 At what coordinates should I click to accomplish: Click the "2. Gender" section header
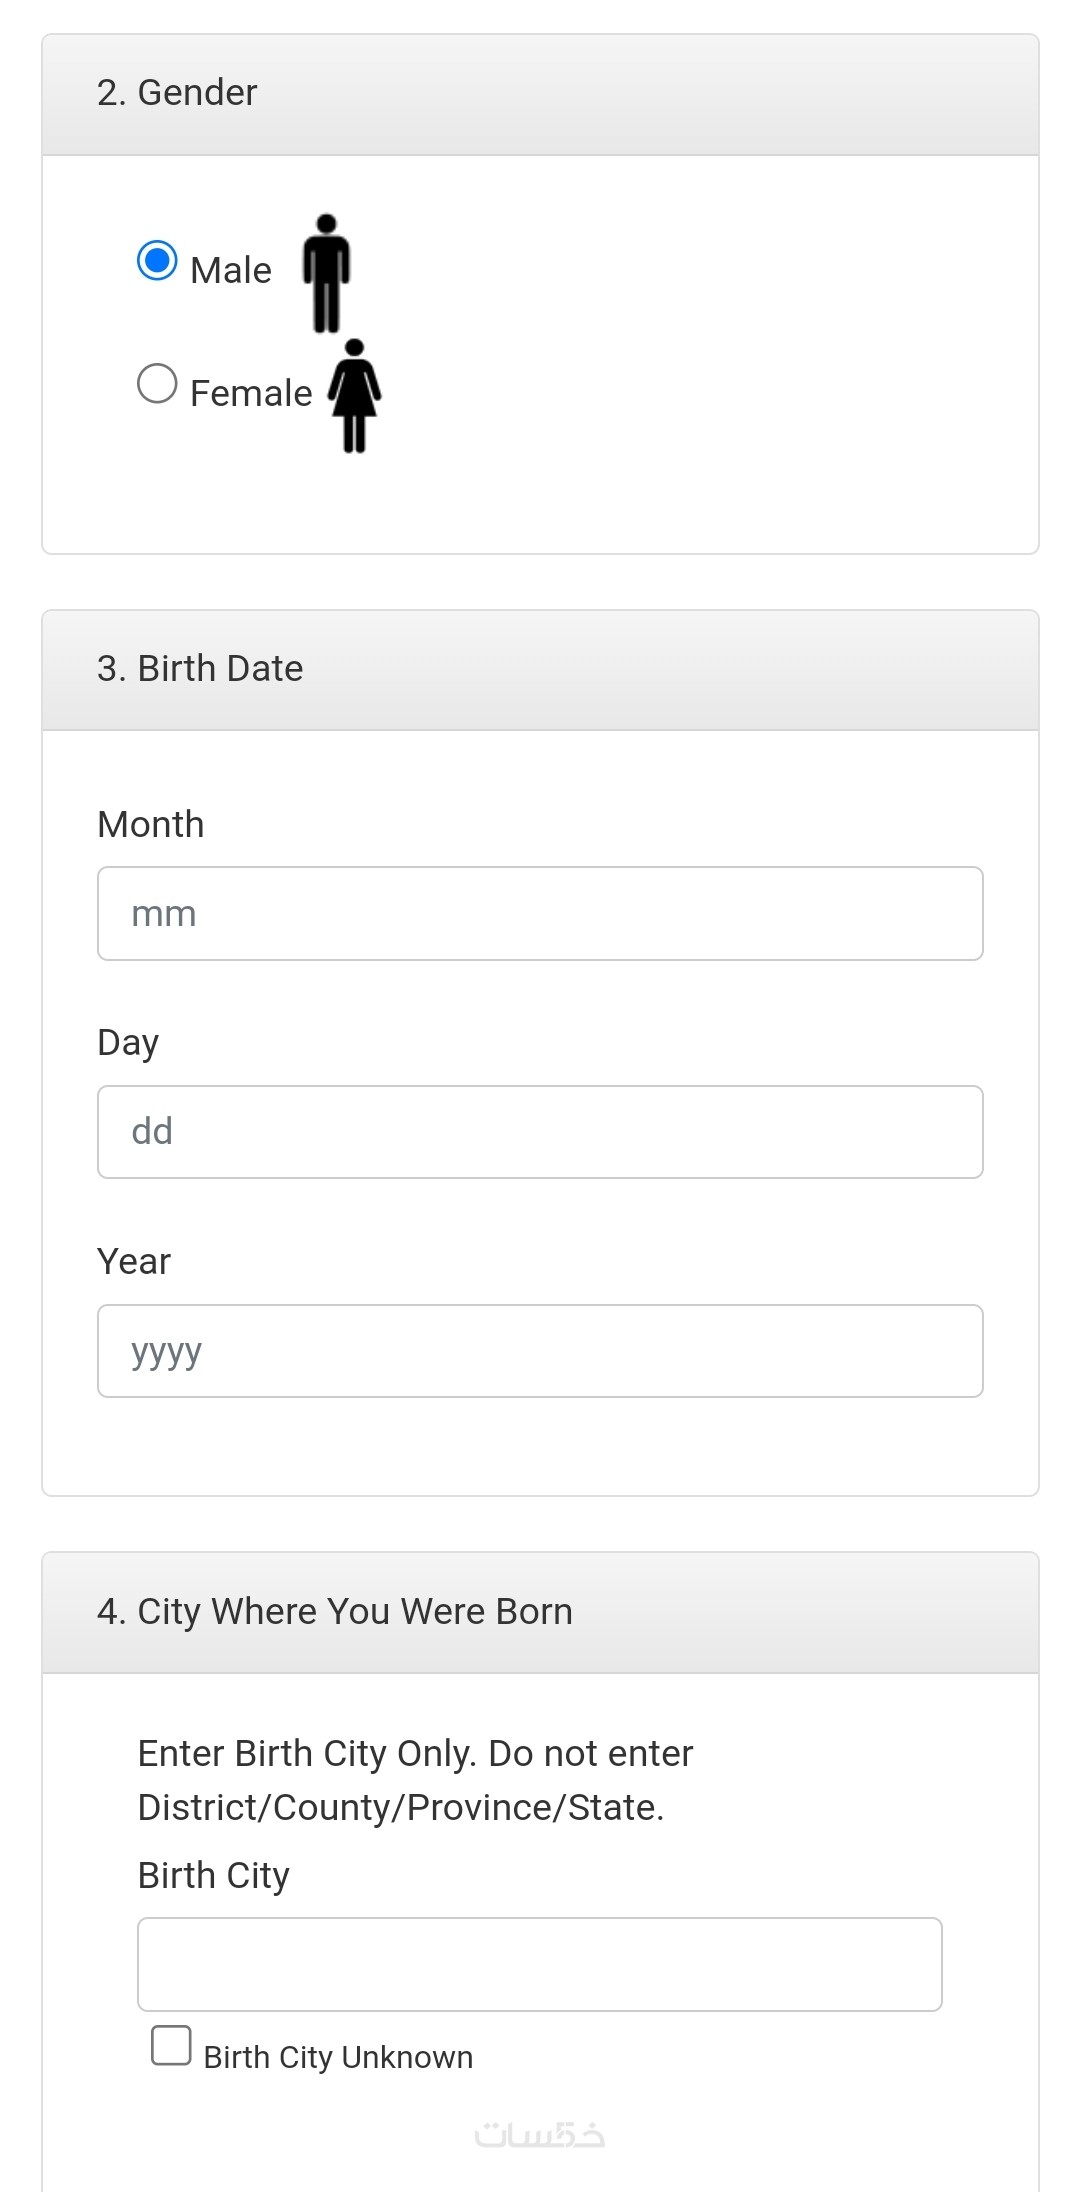pos(177,93)
